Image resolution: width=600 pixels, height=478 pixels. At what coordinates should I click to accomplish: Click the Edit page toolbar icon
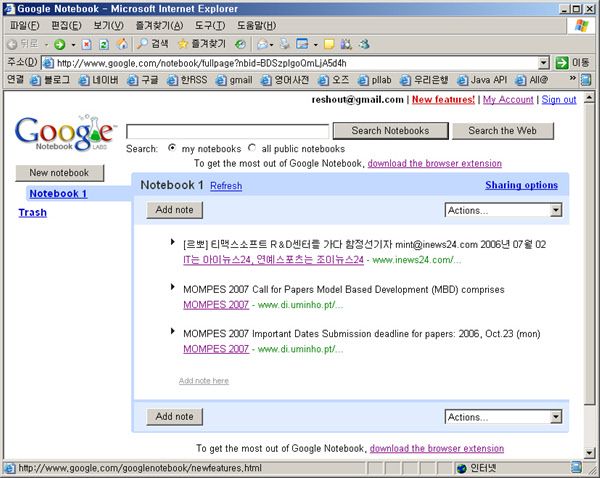(x=302, y=44)
